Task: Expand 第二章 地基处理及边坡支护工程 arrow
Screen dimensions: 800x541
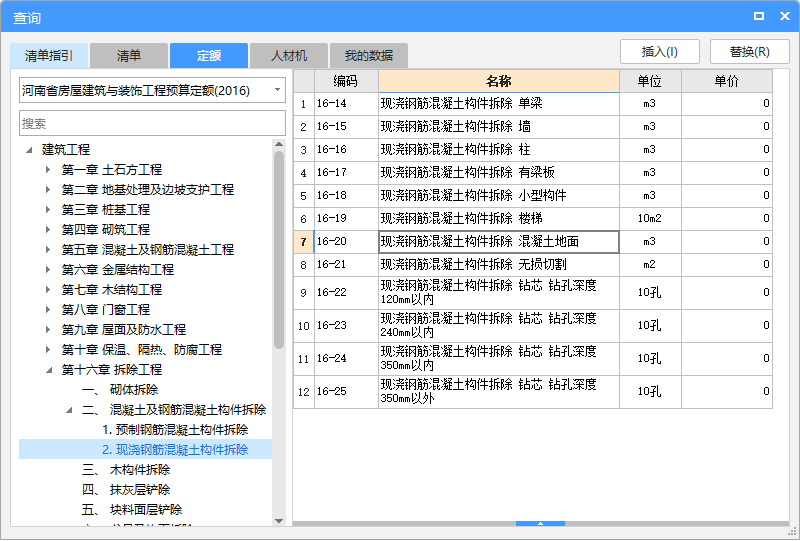Action: tap(48, 189)
